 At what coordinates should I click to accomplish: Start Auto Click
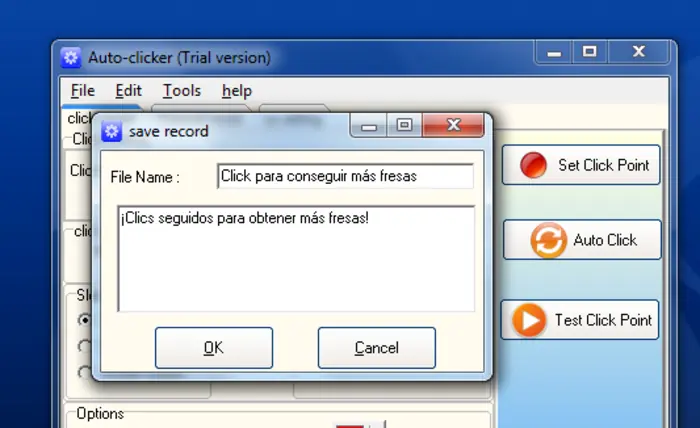582,240
